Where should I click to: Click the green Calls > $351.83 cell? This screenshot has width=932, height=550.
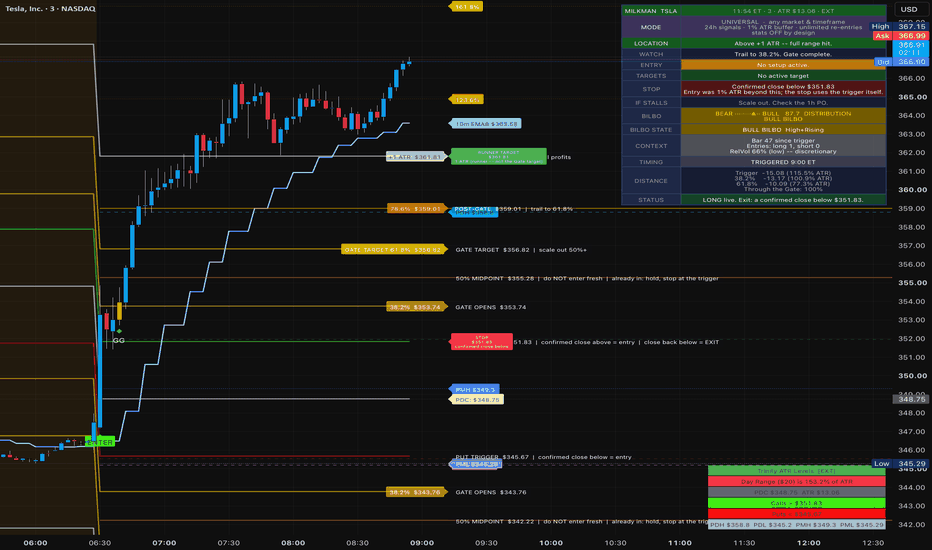tap(796, 503)
